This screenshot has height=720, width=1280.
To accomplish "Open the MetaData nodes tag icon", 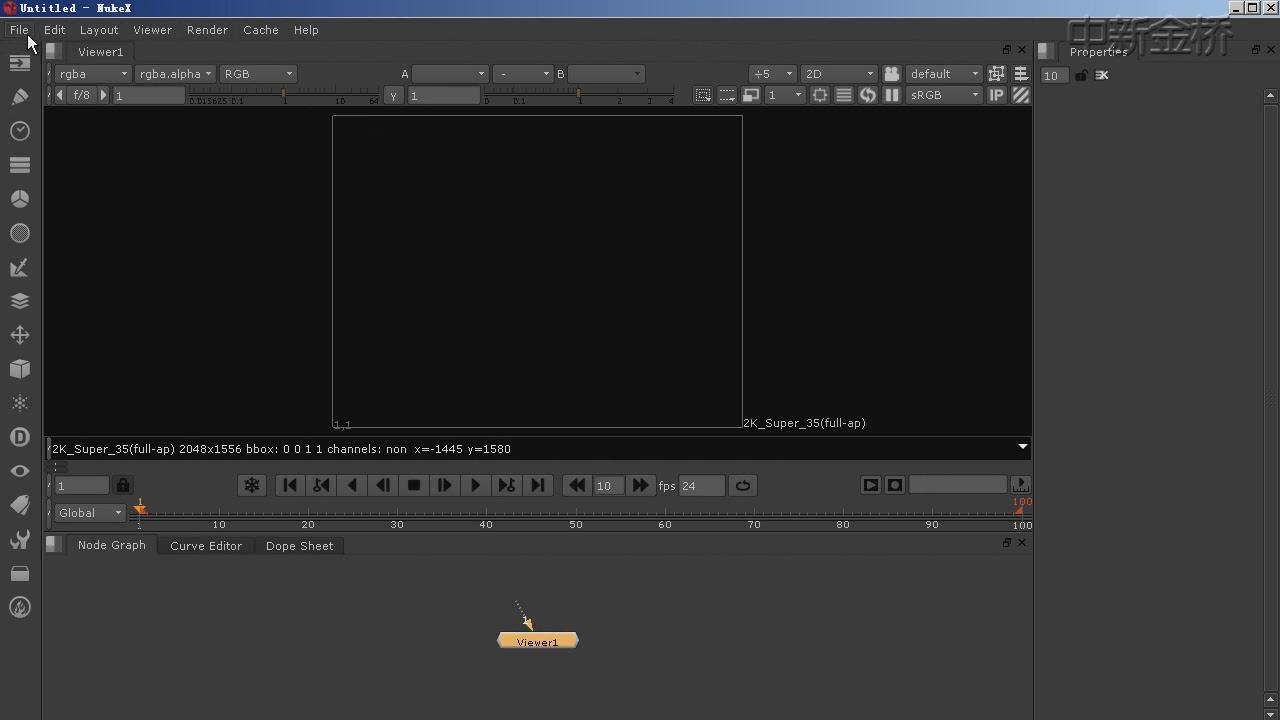I will [x=20, y=505].
